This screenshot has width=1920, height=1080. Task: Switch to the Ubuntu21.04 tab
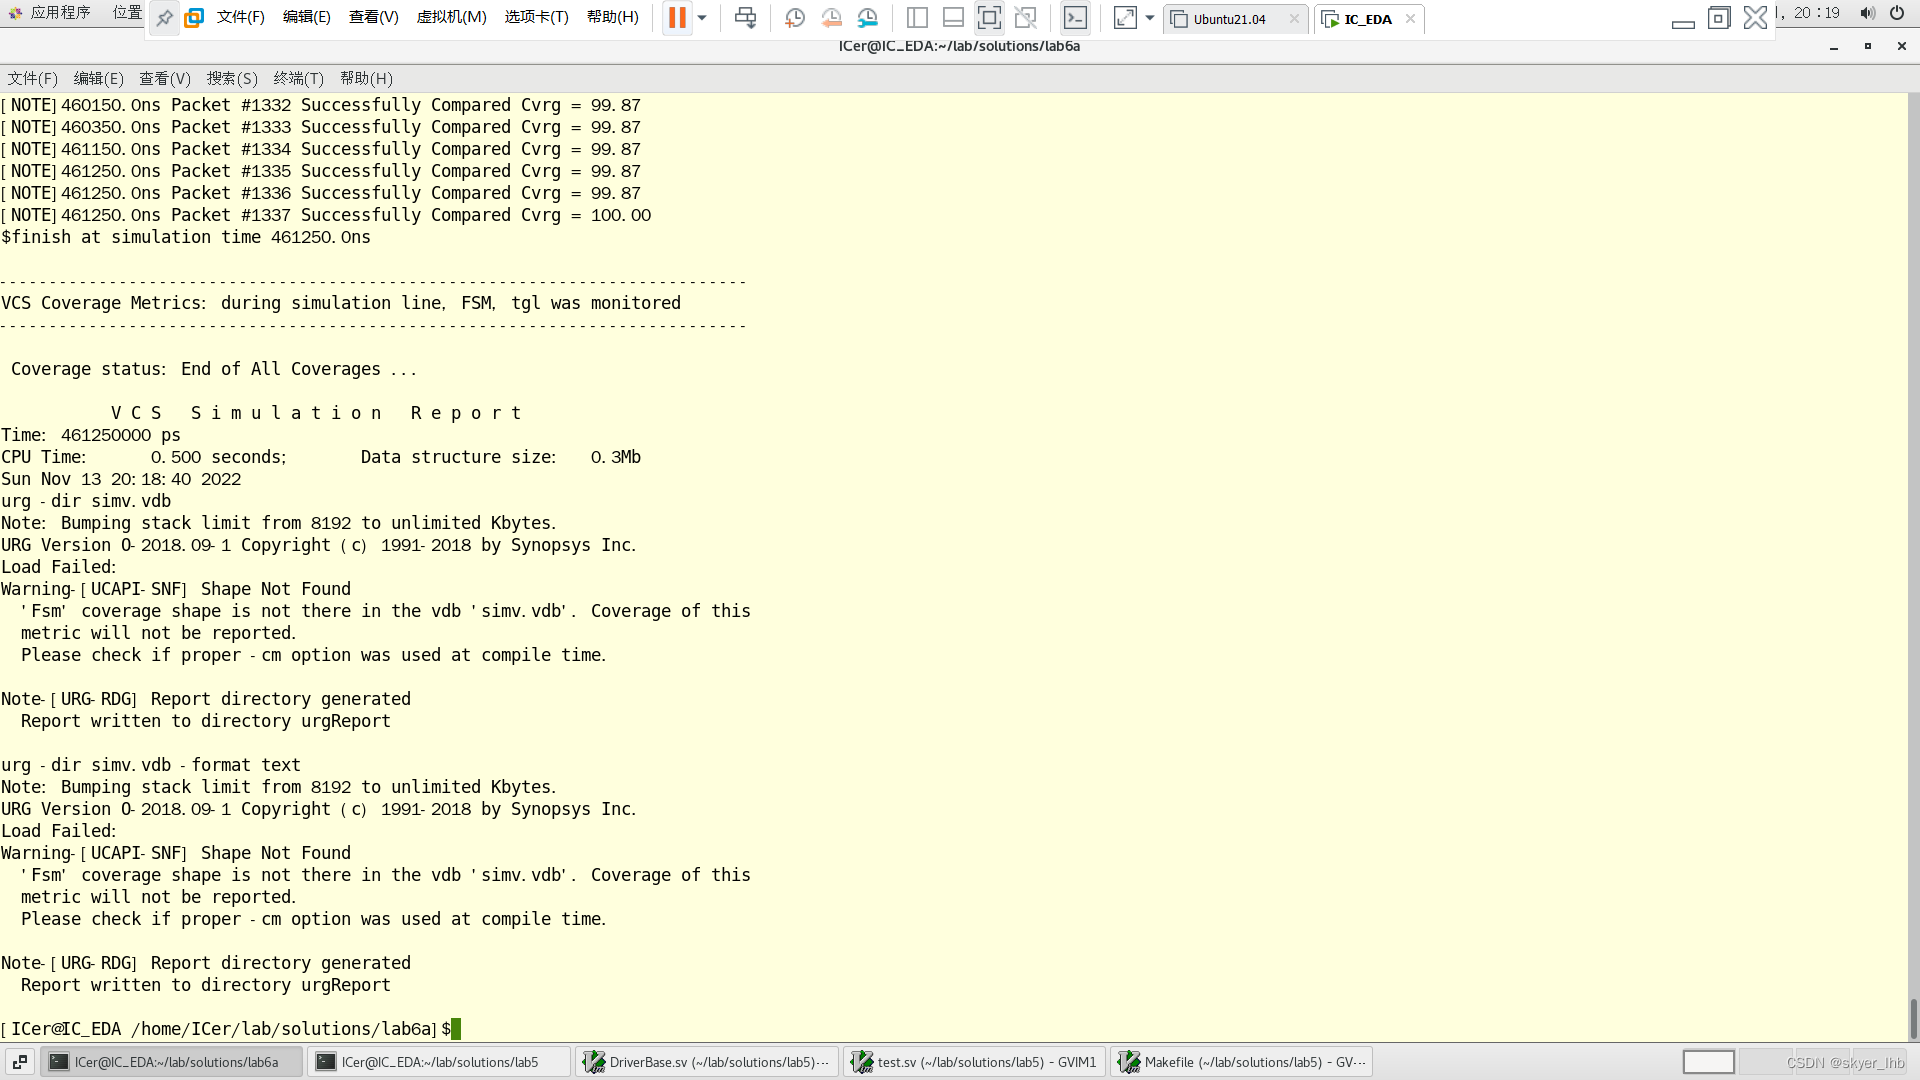pos(1228,19)
